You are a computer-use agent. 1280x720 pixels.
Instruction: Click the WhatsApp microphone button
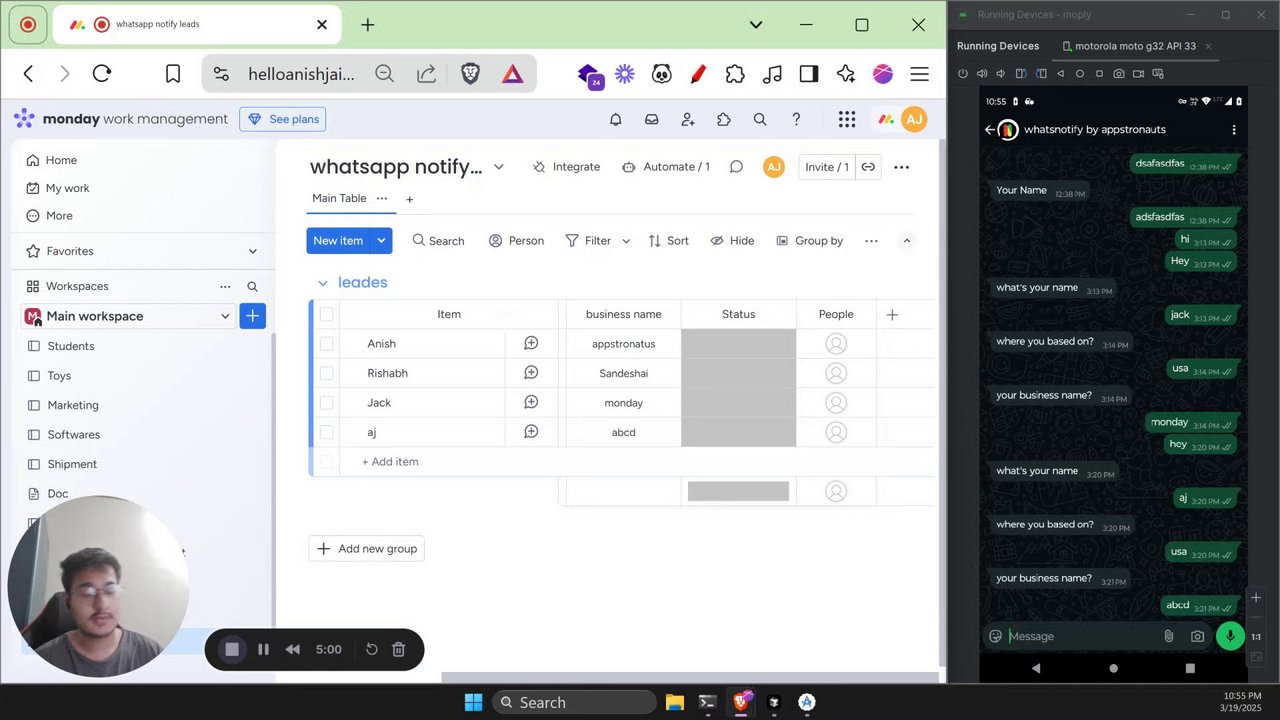pyautogui.click(x=1230, y=636)
